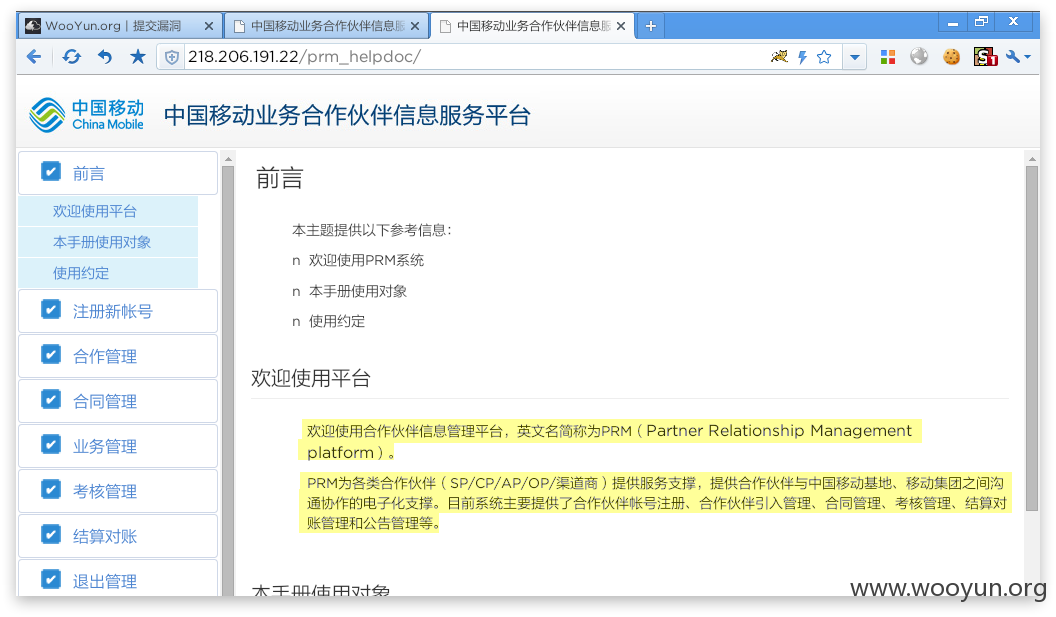Click the 欢迎使用平台 section heading
Image resolution: width=1056 pixels, height=617 pixels.
(310, 378)
